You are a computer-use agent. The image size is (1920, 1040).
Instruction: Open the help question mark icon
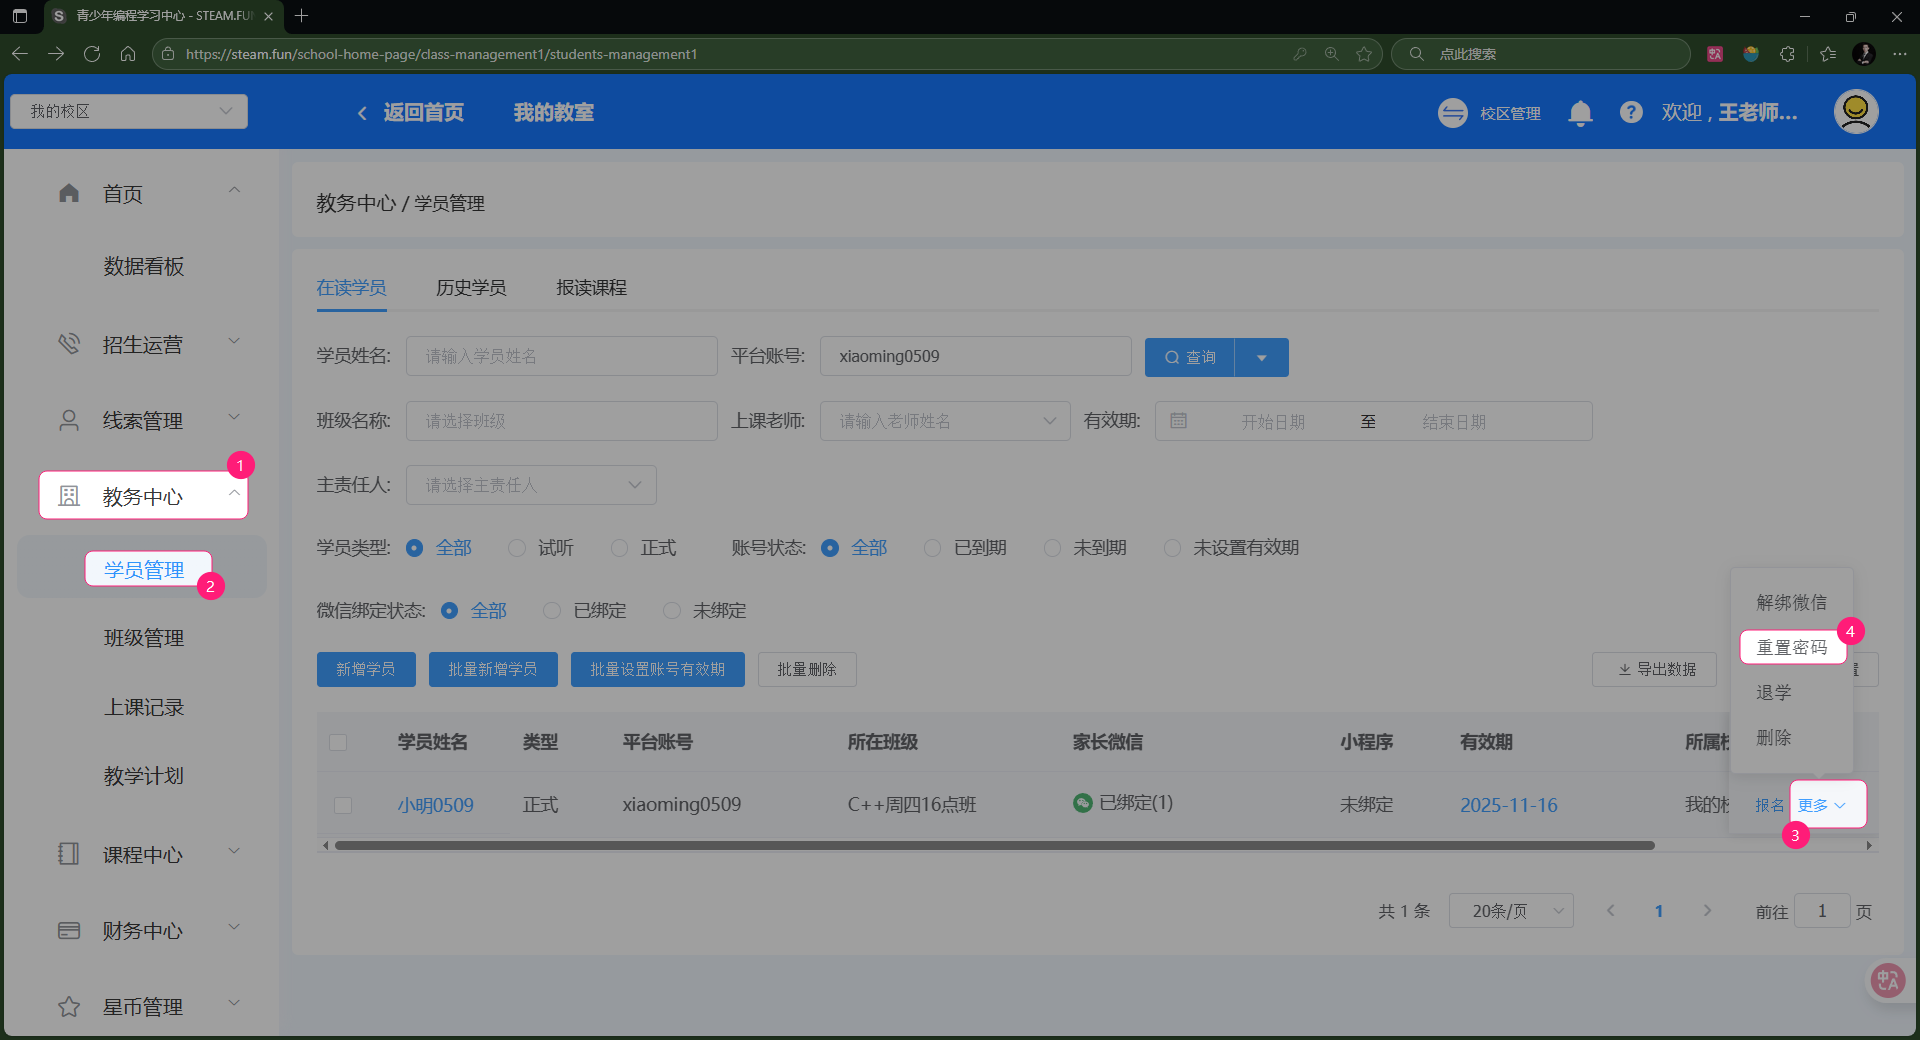[x=1631, y=113]
